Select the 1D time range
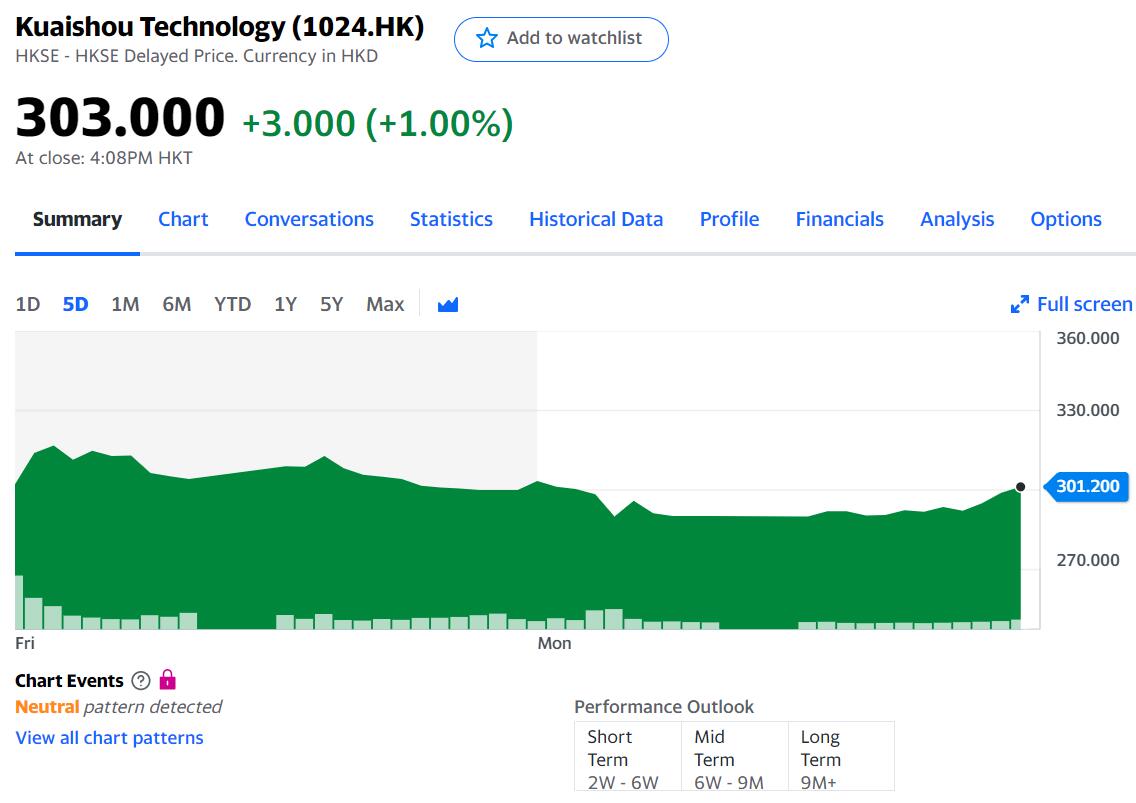This screenshot has height=803, width=1136. [x=28, y=304]
